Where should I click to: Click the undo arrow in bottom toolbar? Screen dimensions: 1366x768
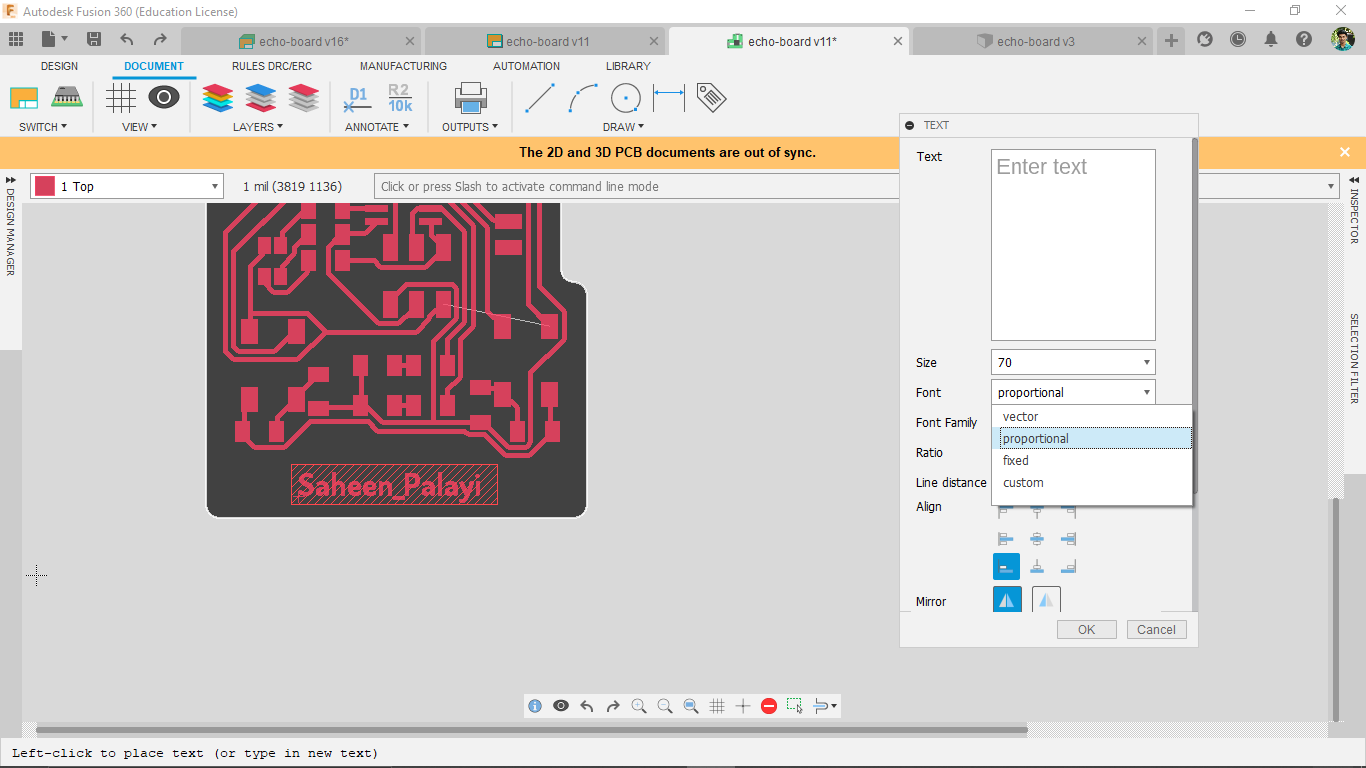pyautogui.click(x=587, y=706)
